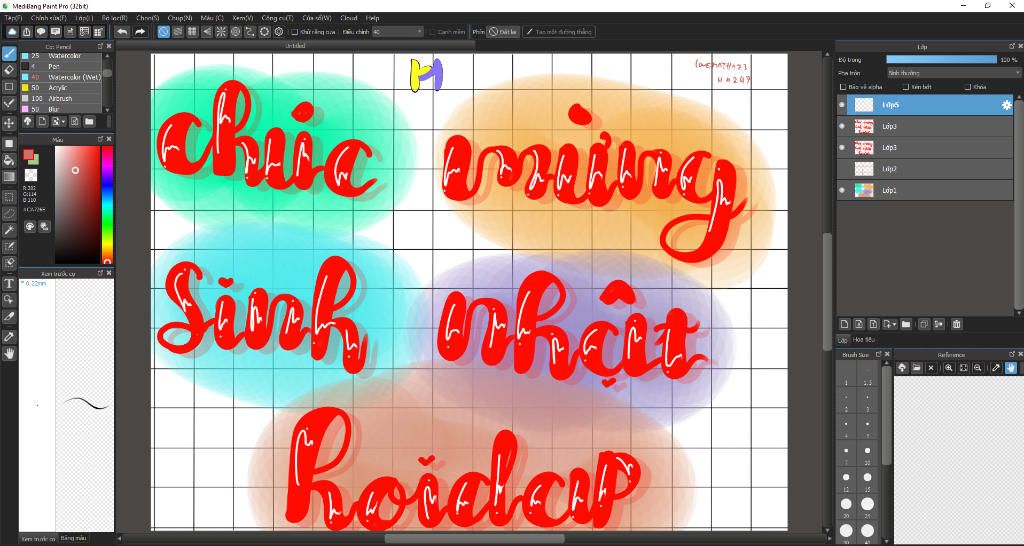Select the Lasso selection tool
Screen dimensions: 1024x546
[x=9, y=213]
